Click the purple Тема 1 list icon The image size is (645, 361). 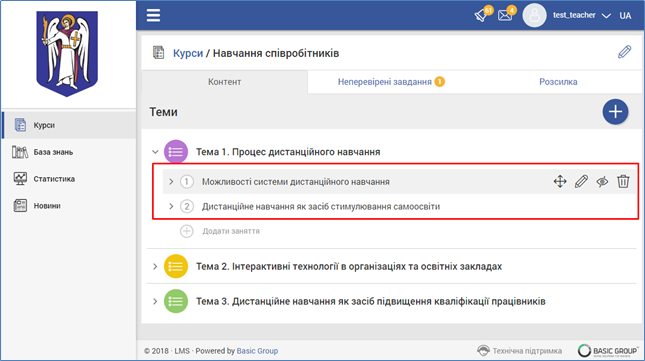[176, 152]
